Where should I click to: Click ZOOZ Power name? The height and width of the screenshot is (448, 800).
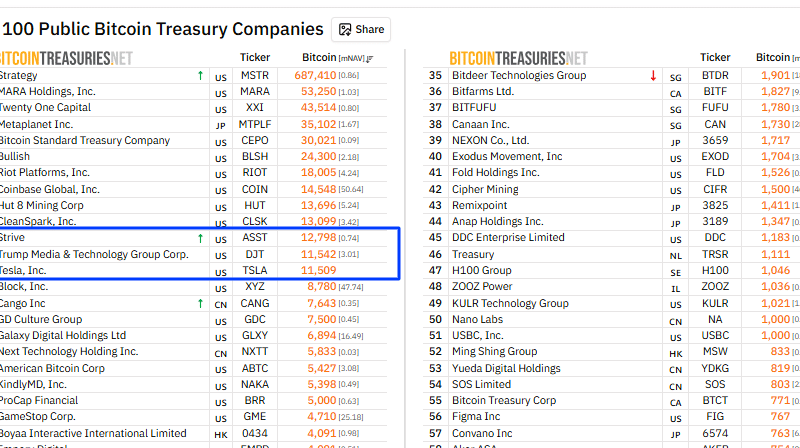[482, 286]
